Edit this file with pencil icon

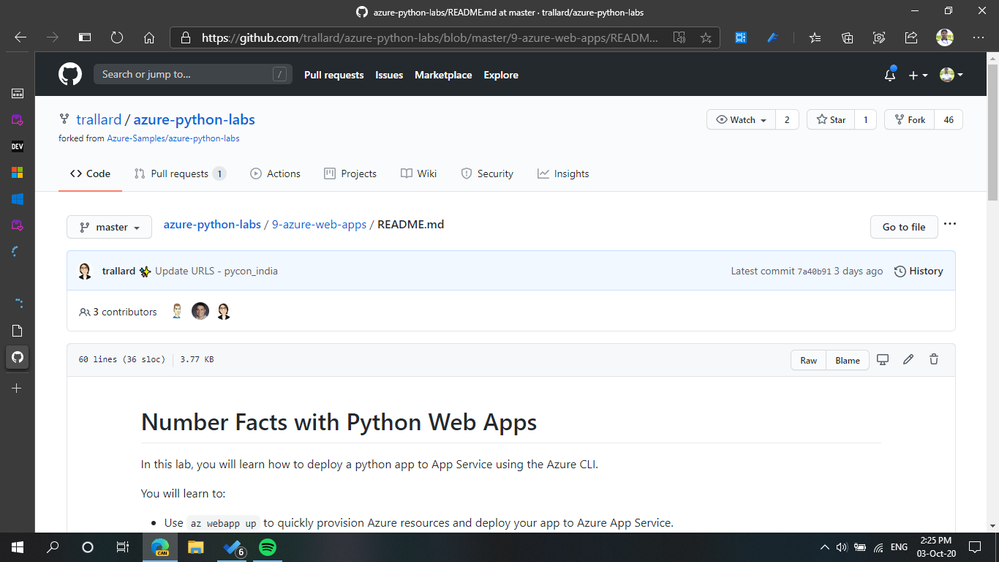point(908,360)
